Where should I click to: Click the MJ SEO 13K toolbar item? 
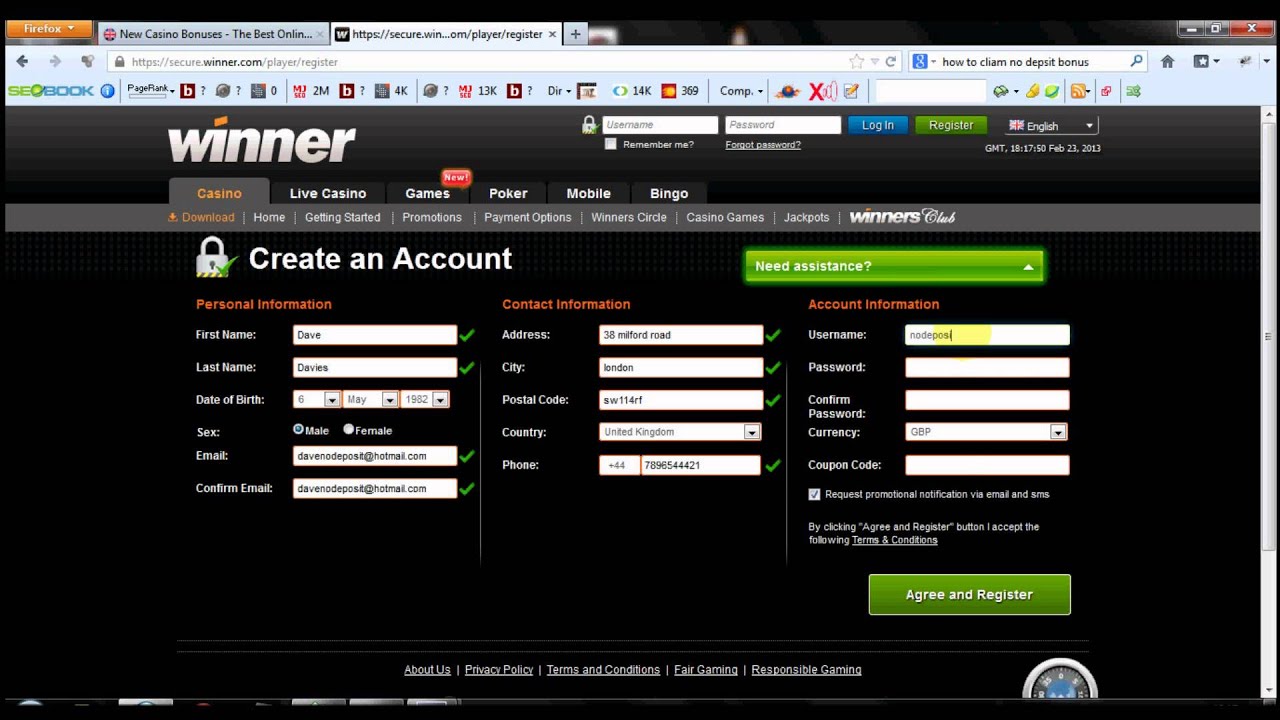477,91
